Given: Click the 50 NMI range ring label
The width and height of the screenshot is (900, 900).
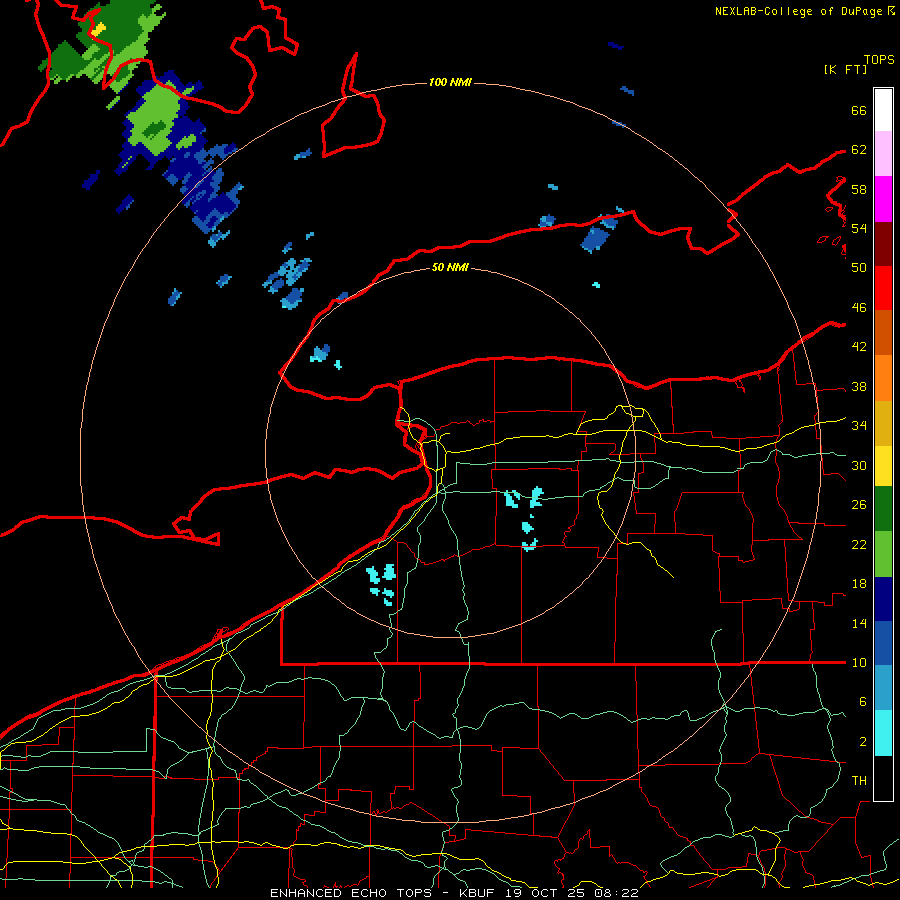Looking at the screenshot, I should point(450,267).
